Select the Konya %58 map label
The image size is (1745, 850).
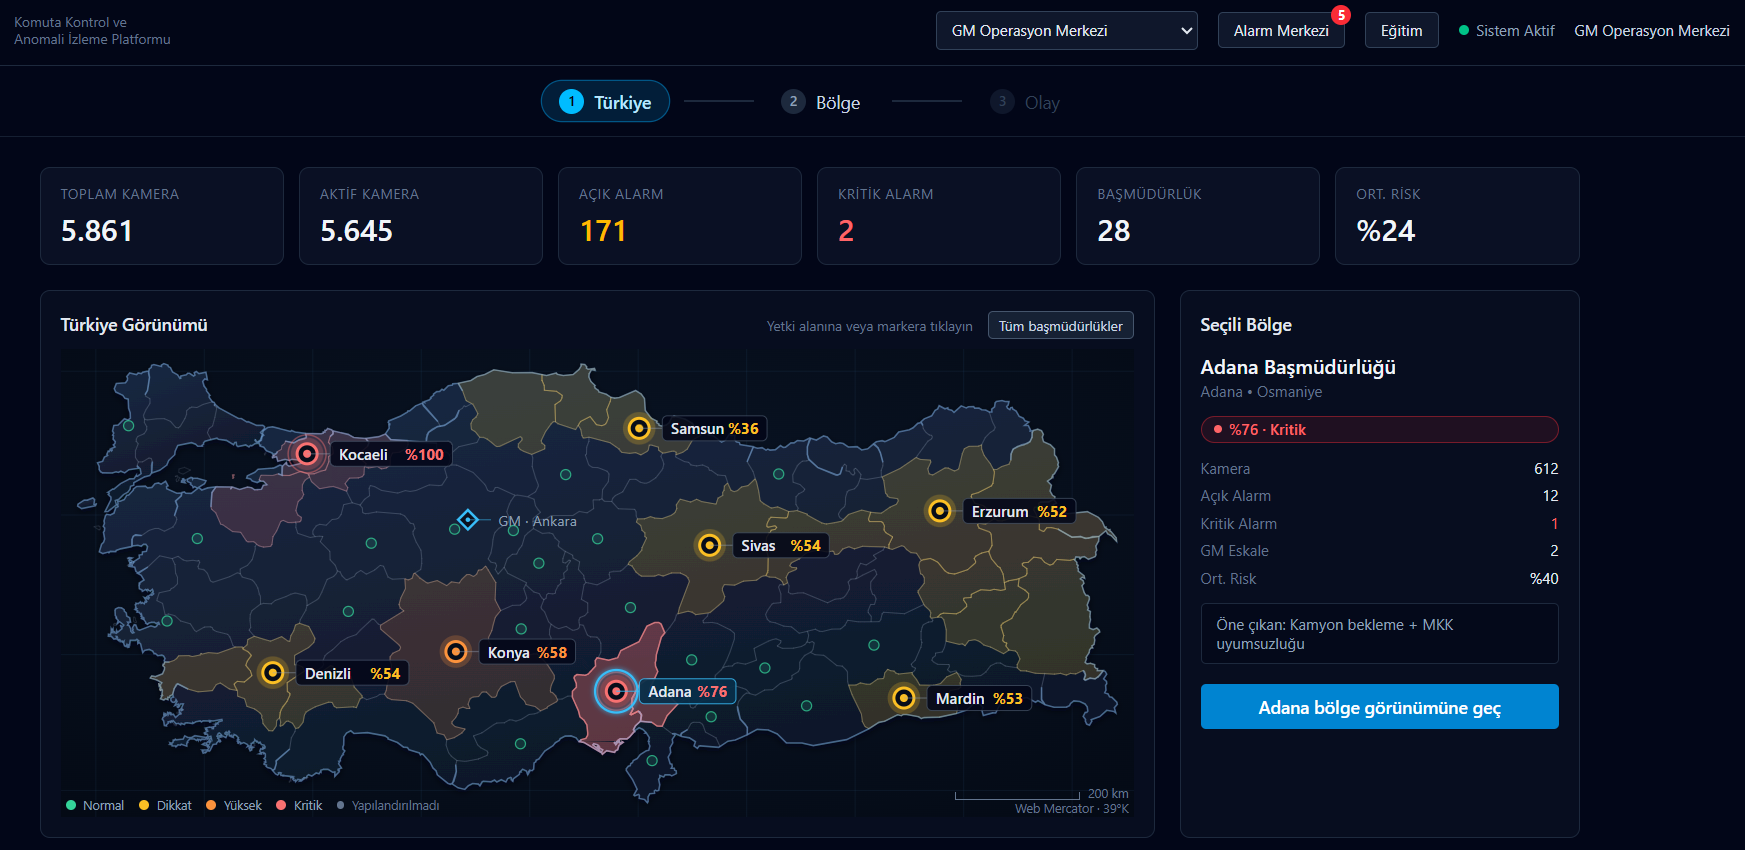pos(527,653)
